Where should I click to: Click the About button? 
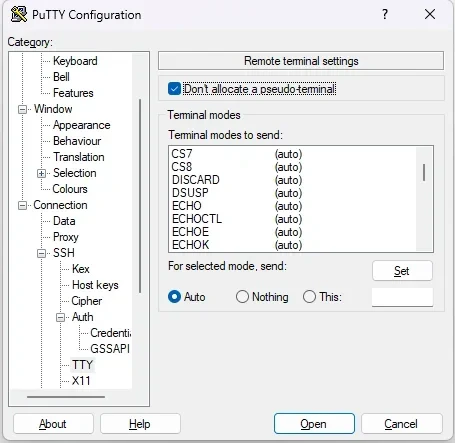point(53,424)
